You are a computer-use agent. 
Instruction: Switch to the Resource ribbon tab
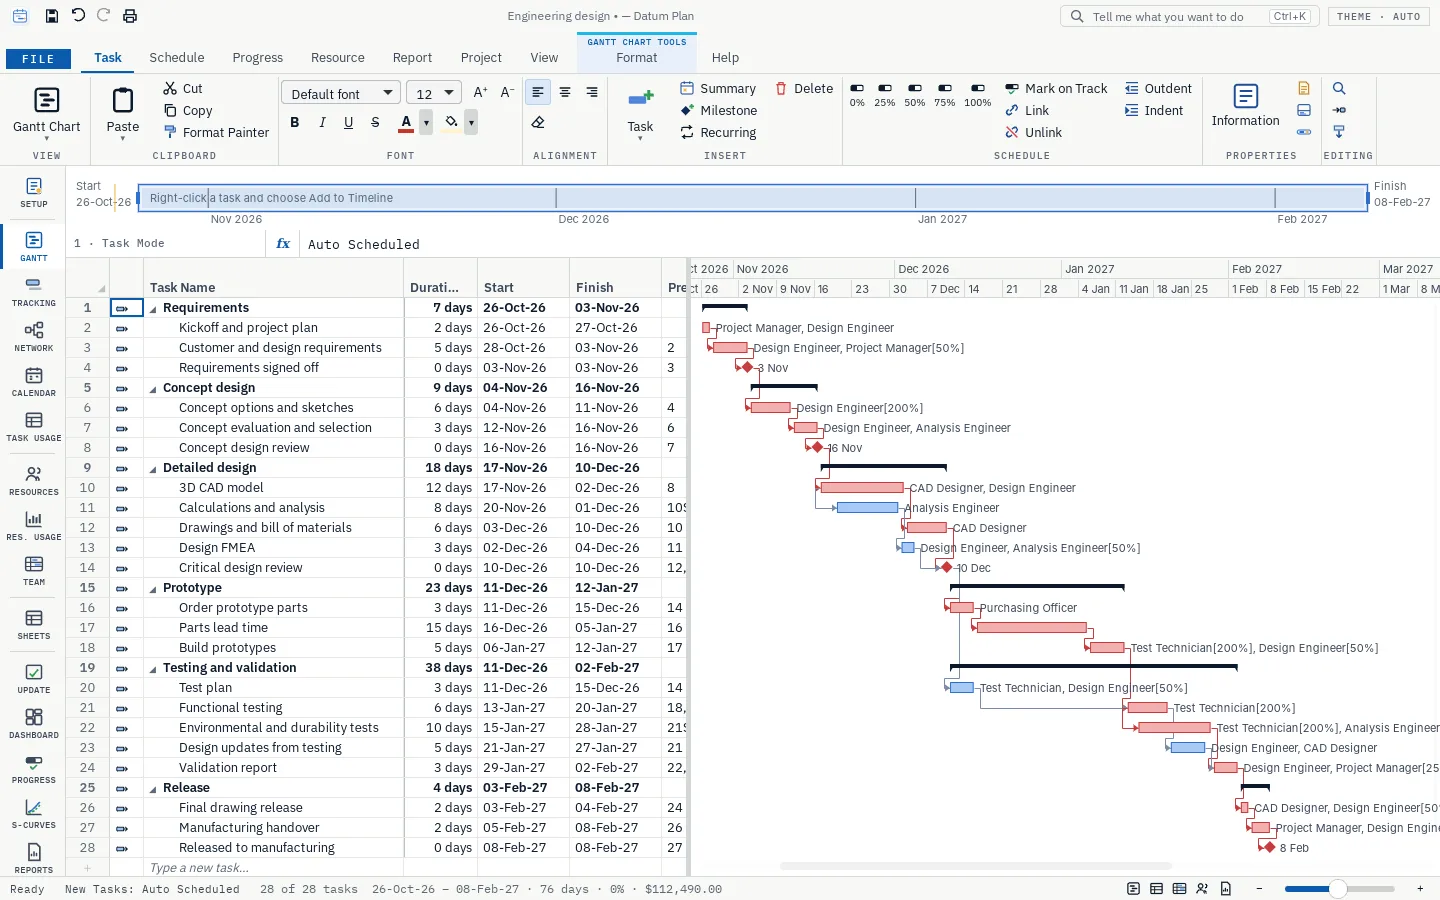click(x=338, y=58)
